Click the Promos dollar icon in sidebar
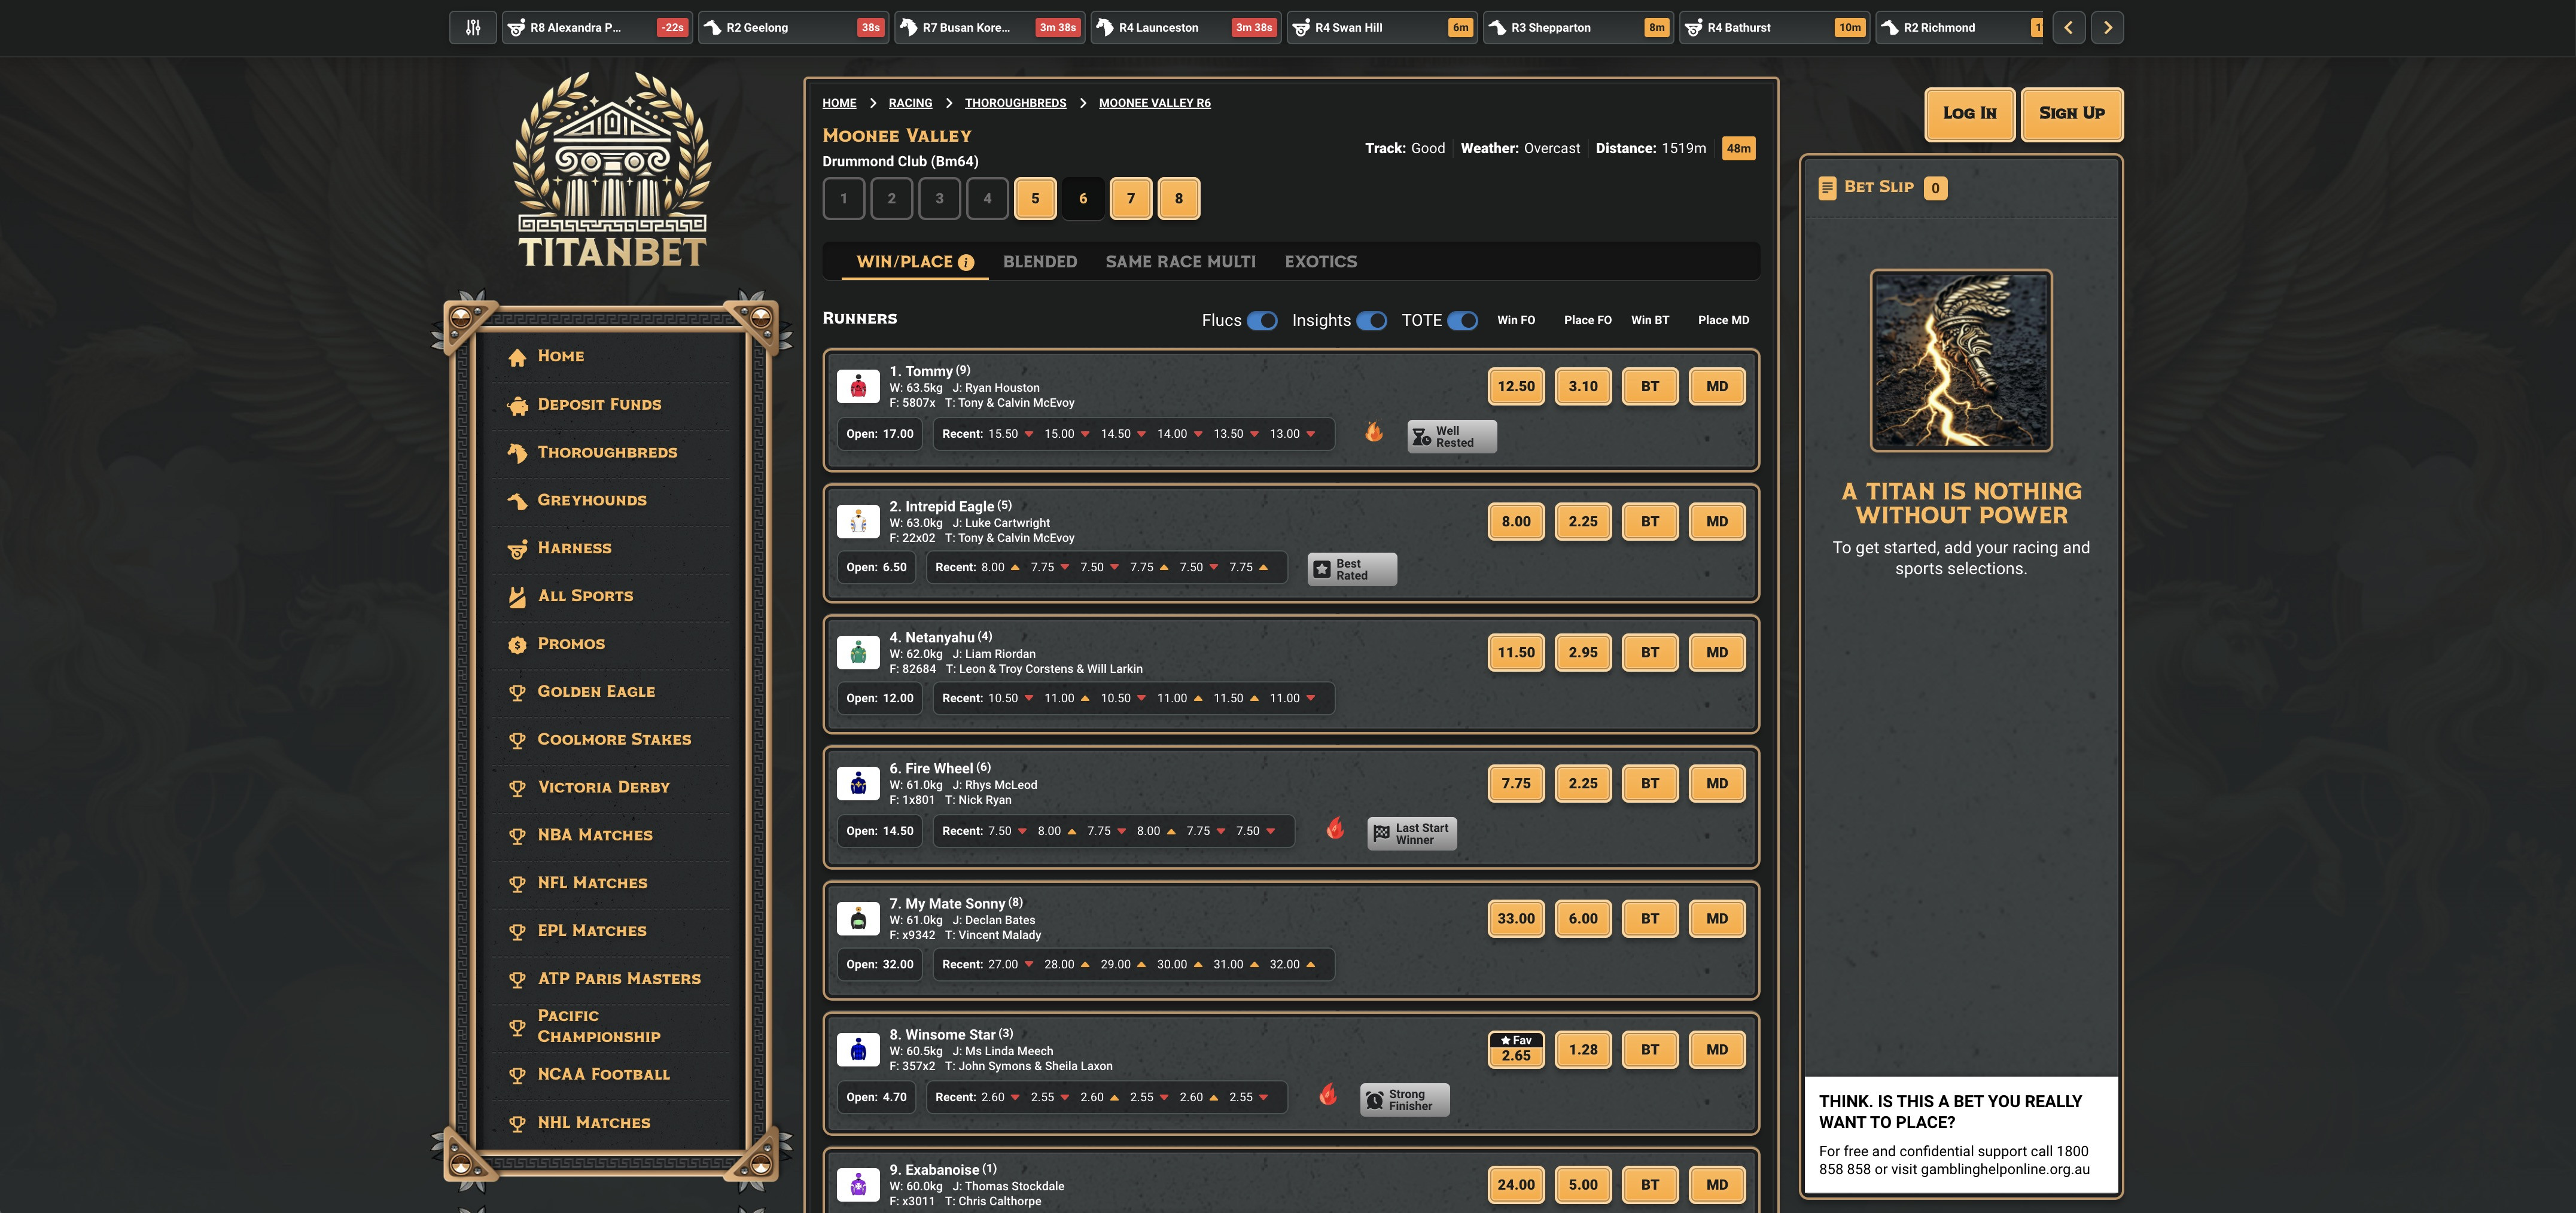 coord(517,645)
